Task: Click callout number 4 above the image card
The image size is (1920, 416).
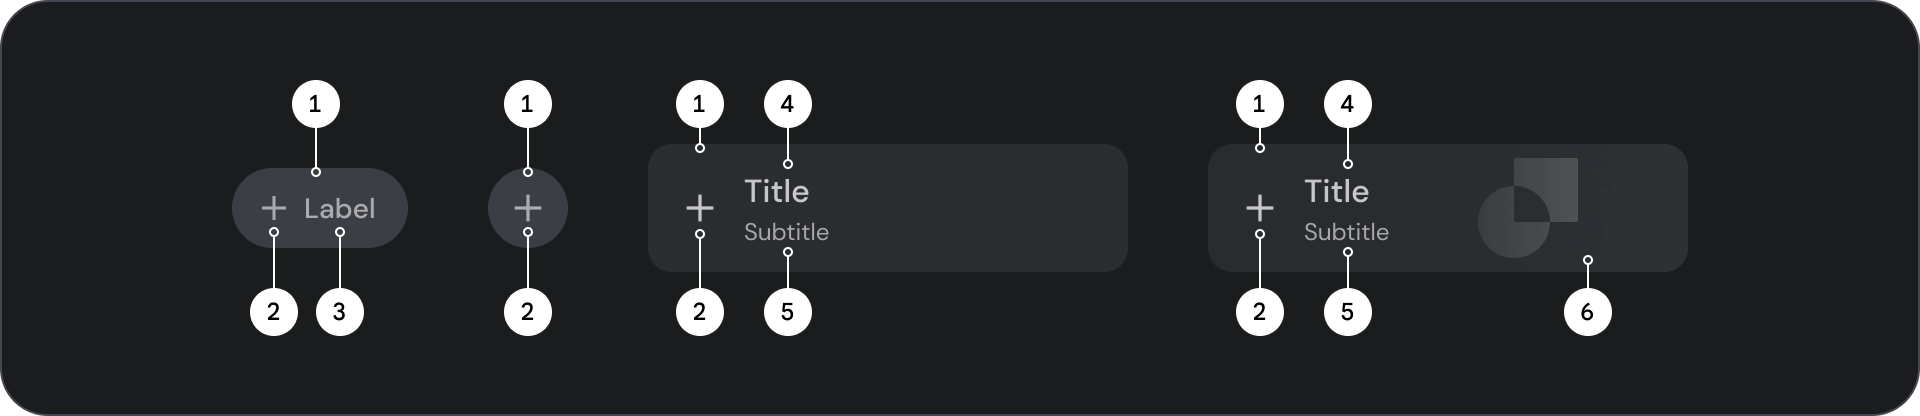Action: pos(1347,104)
